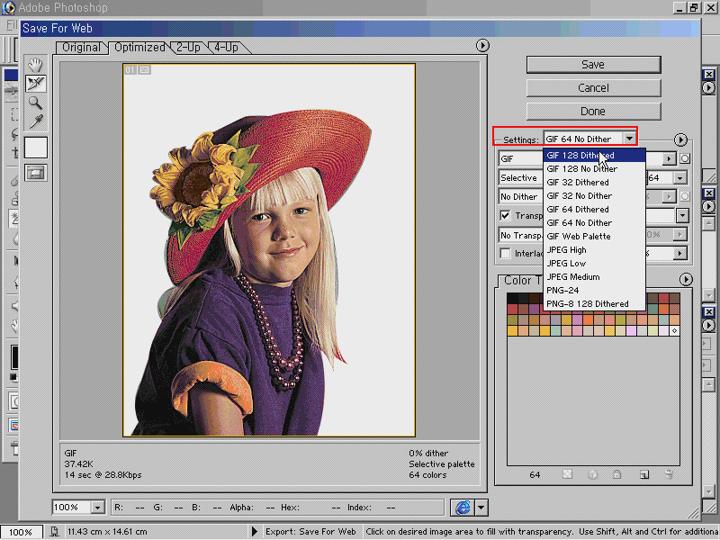Click the Done button

593,111
